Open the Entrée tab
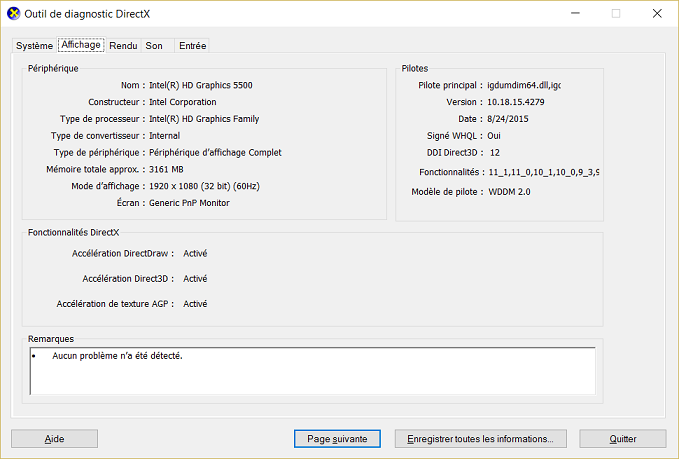Screen dimensions: 679x459 point(192,46)
